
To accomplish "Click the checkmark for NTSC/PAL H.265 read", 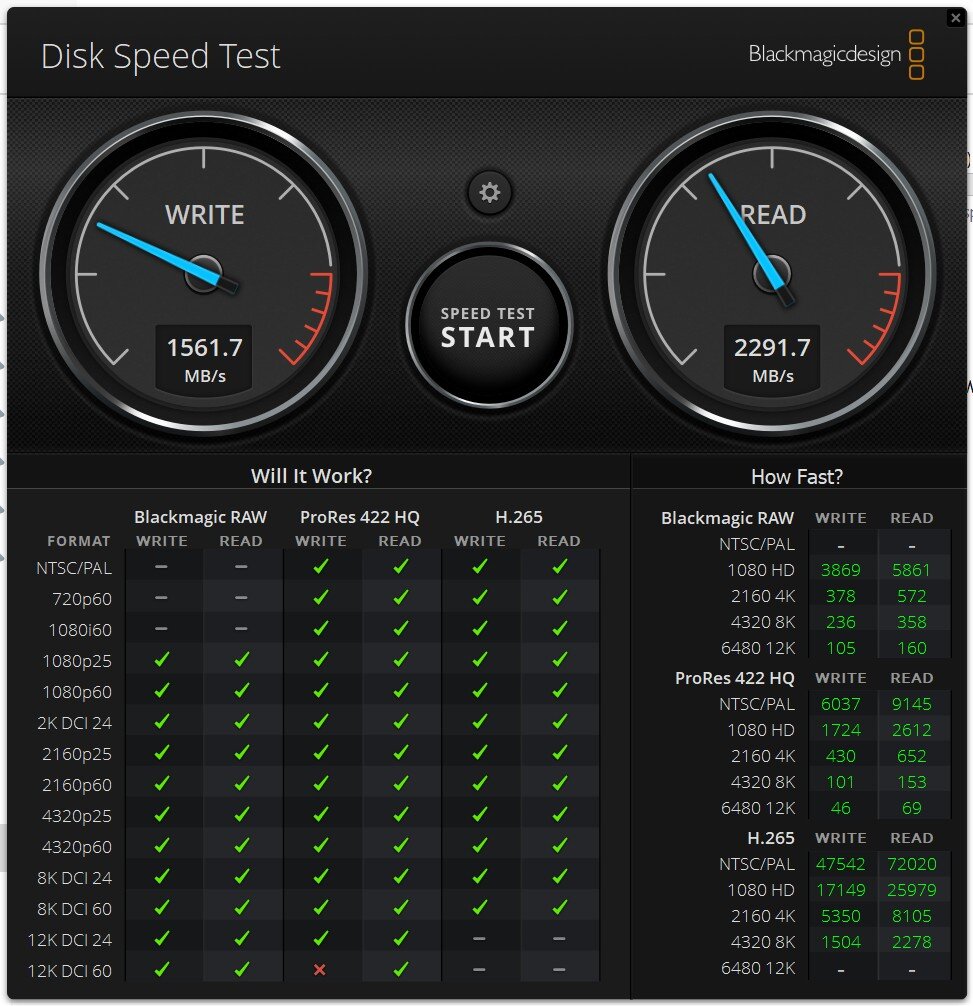I will point(559,566).
